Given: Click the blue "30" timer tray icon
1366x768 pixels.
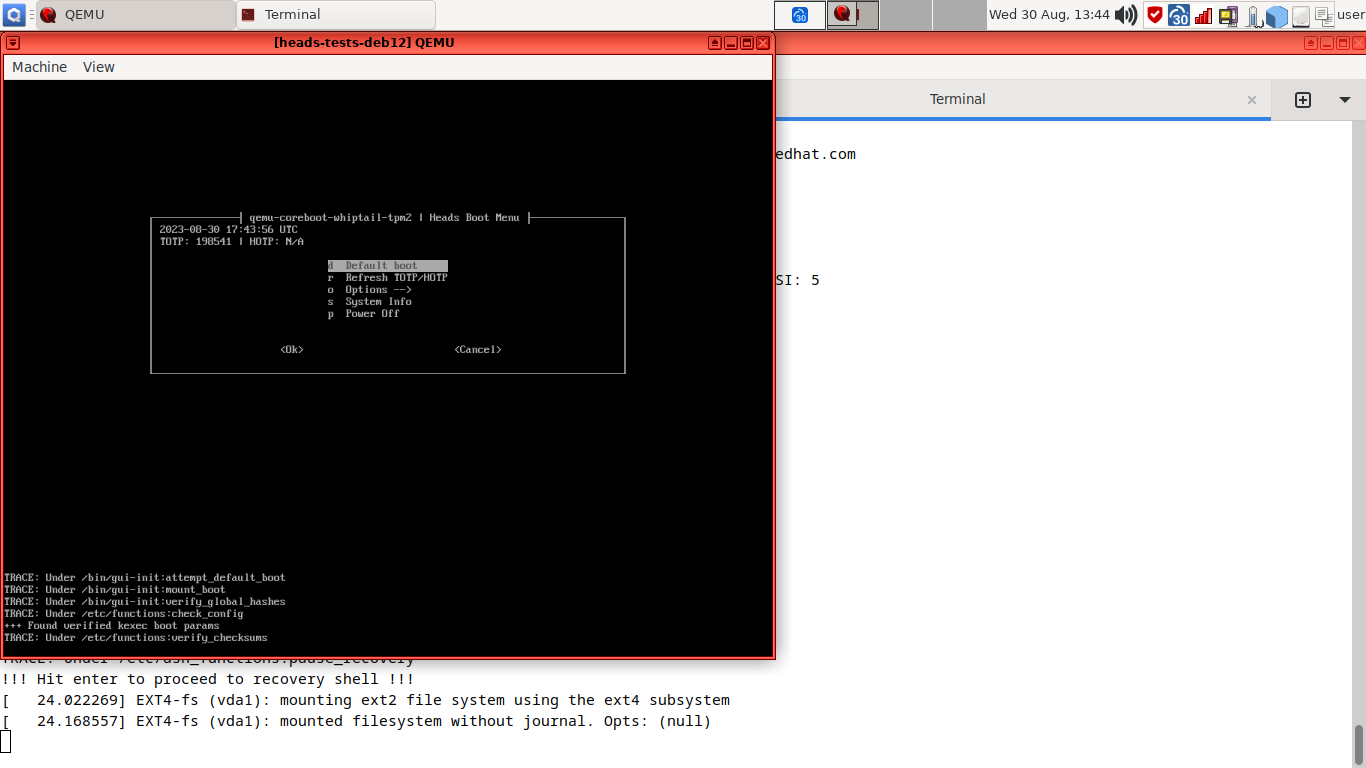Looking at the screenshot, I should point(1178,14).
